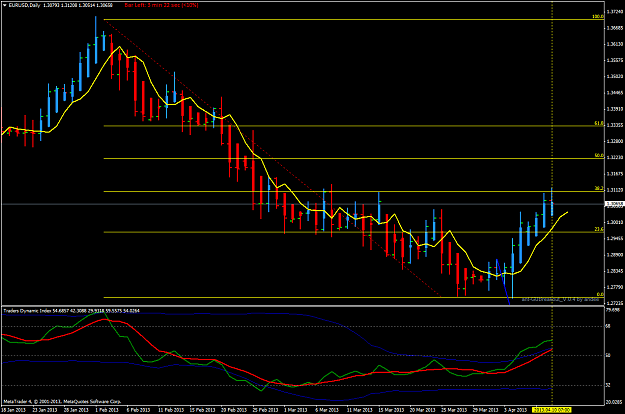Image resolution: width=625 pixels, height=414 pixels.
Task: Click the 1.36130 price axis label
Action: tap(614, 44)
